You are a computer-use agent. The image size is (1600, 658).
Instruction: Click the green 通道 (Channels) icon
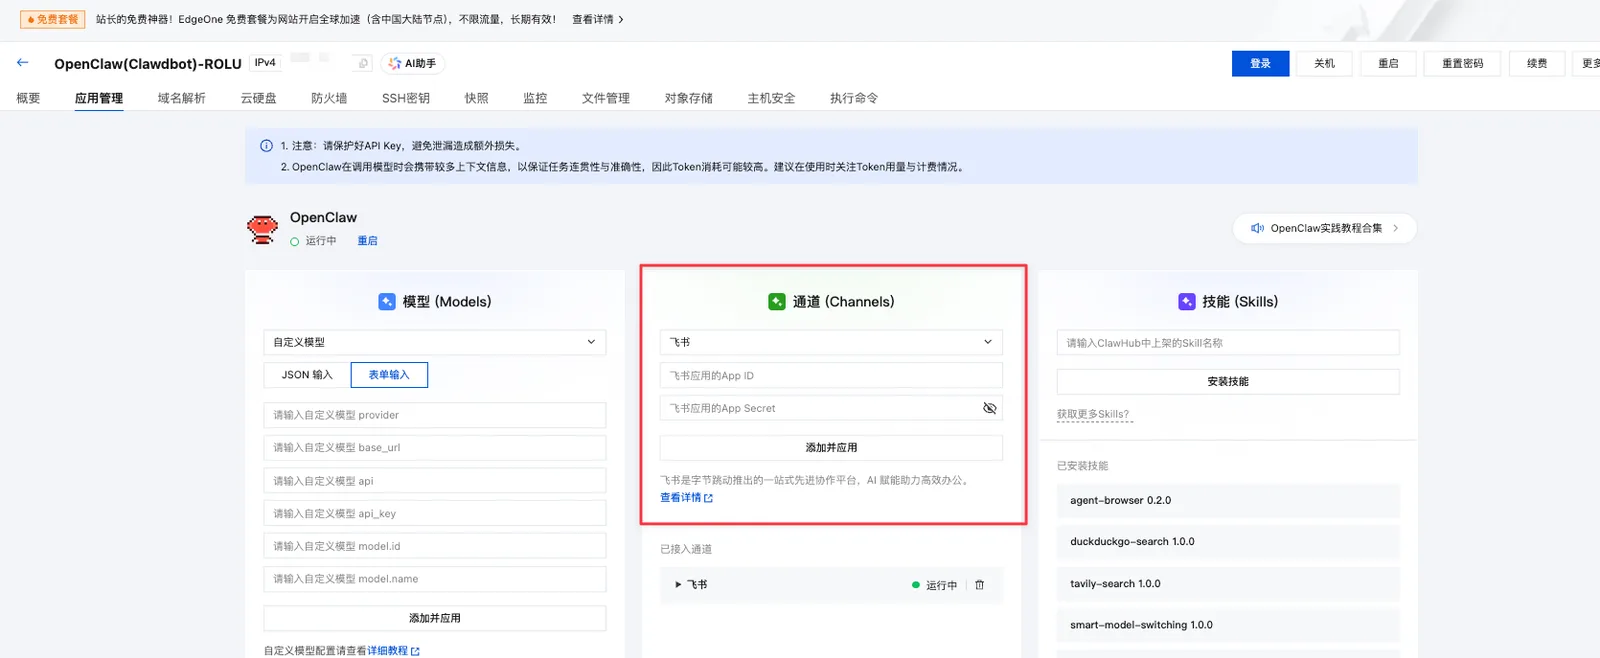pos(777,301)
